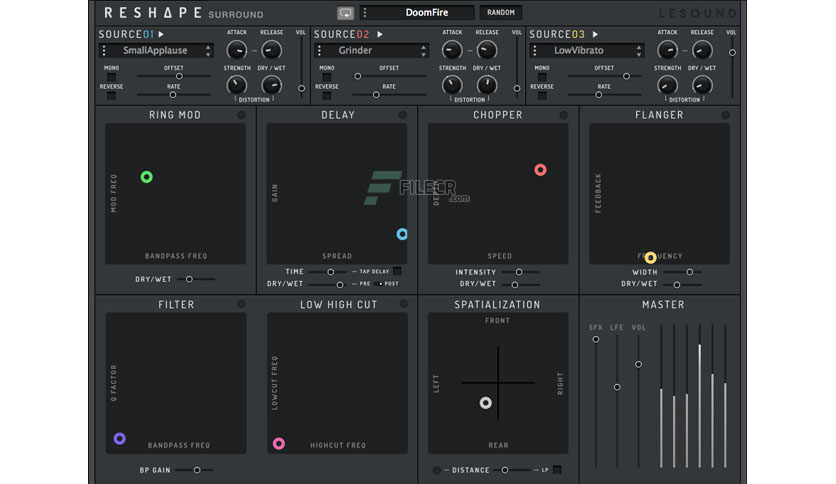Image resolution: width=836 pixels, height=484 pixels.
Task: Click the BP Gain slider
Action: 194,470
